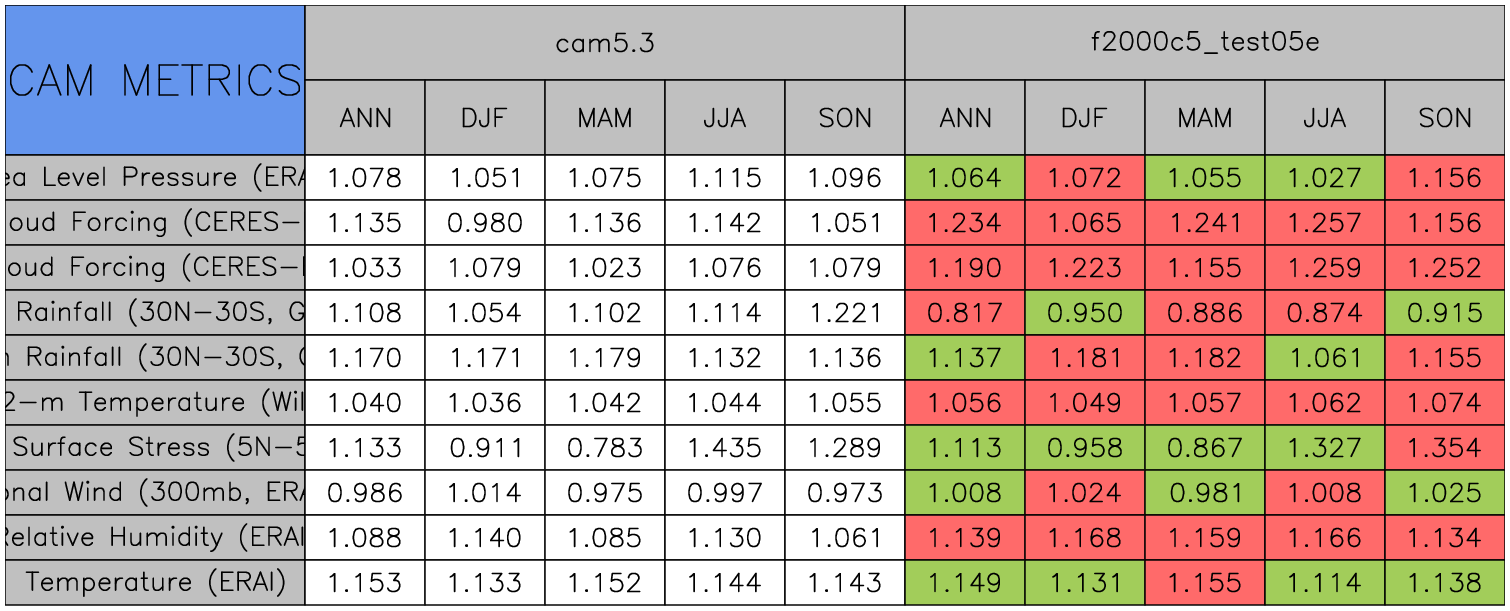Image resolution: width=1510 pixels, height=611 pixels.
Task: Click the red cell showing 1.259
Action: click(1325, 267)
